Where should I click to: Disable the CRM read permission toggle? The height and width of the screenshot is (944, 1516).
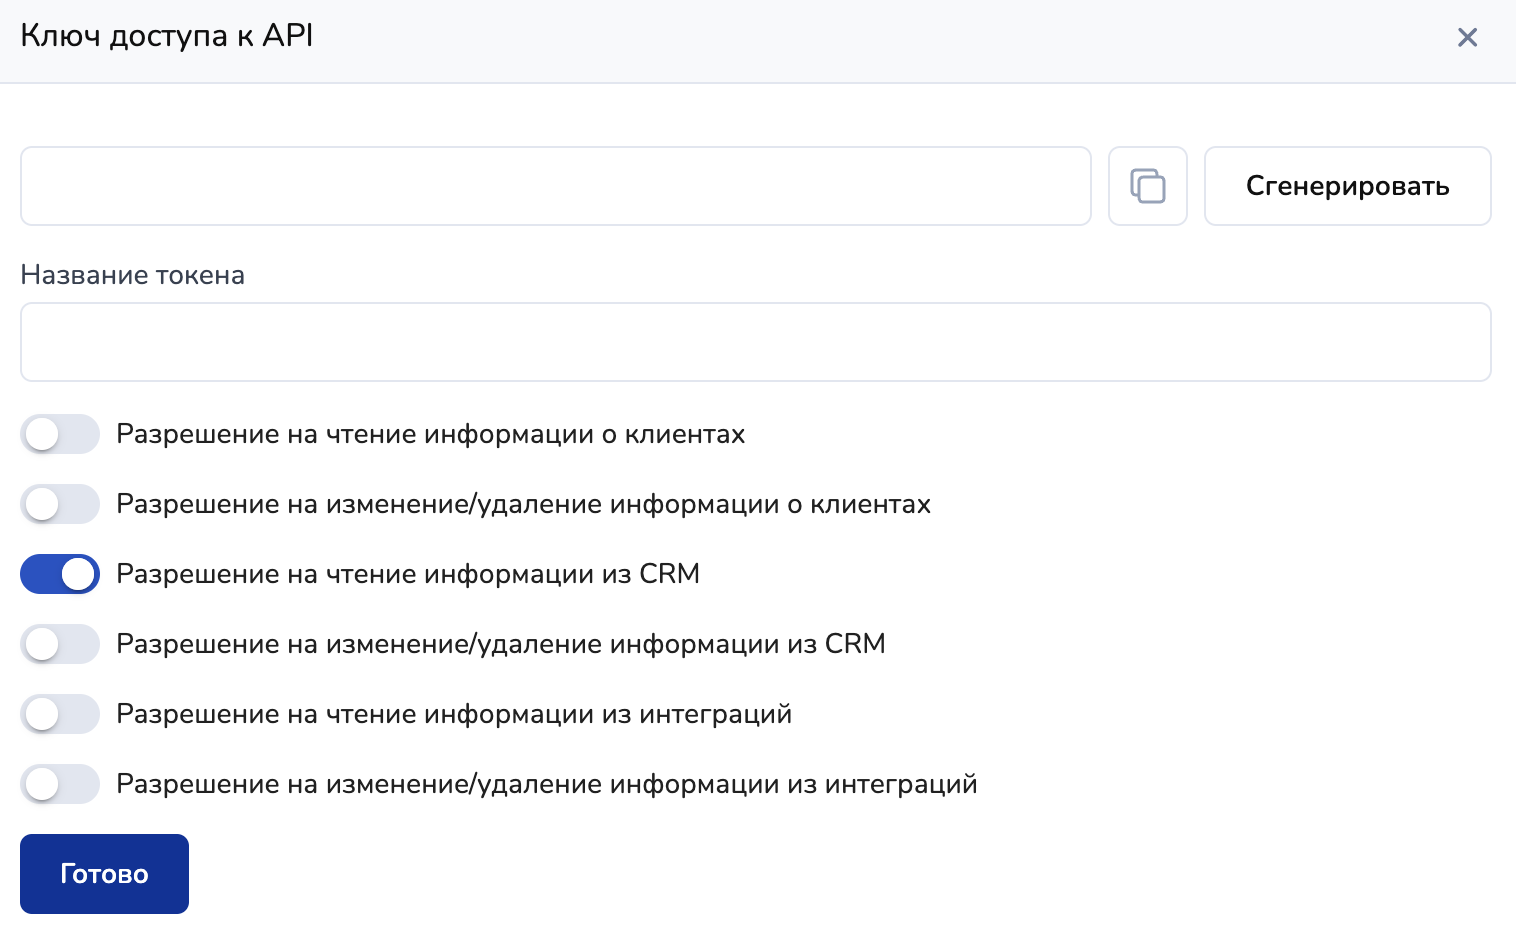pyautogui.click(x=60, y=574)
